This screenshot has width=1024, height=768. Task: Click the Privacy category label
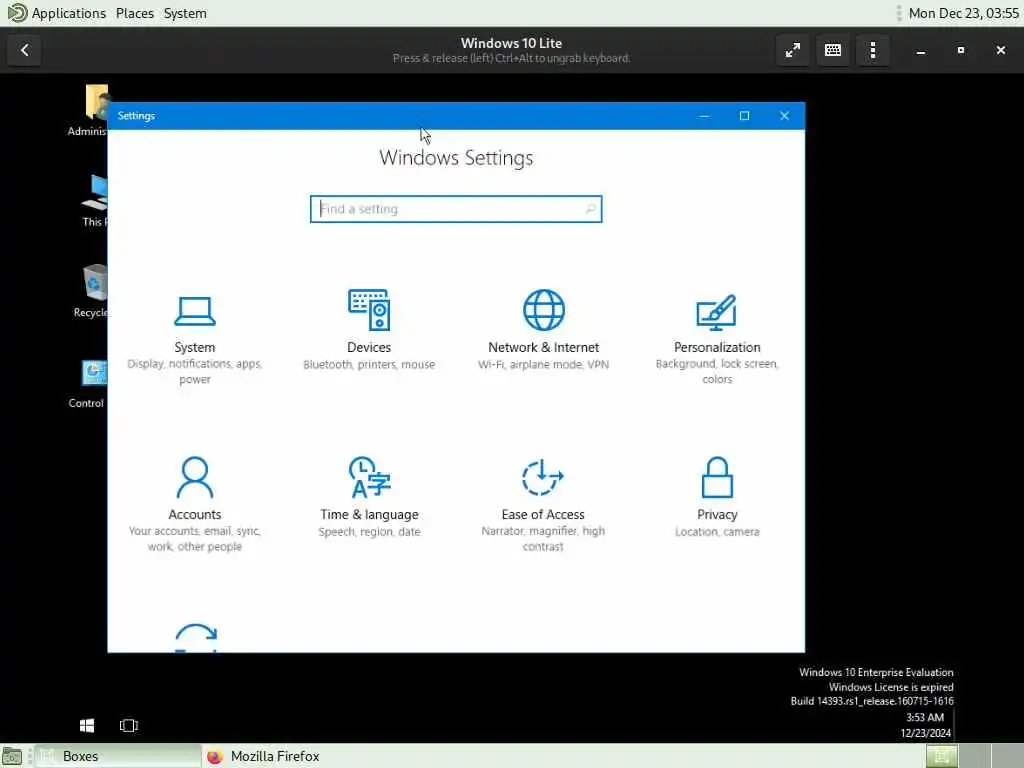[x=717, y=515]
